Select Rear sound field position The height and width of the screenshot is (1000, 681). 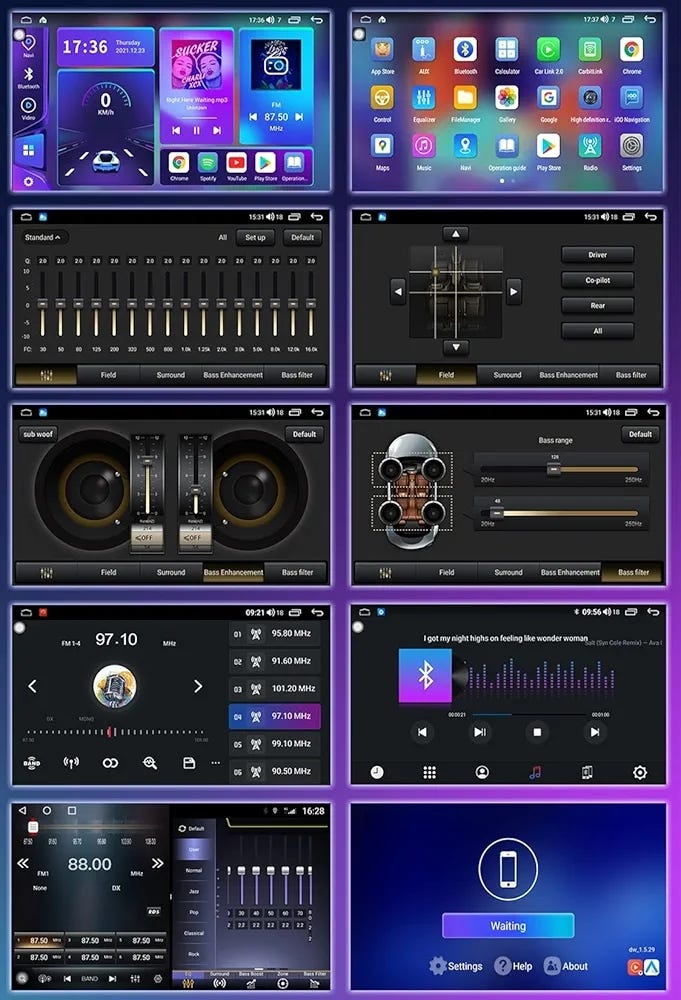(597, 305)
